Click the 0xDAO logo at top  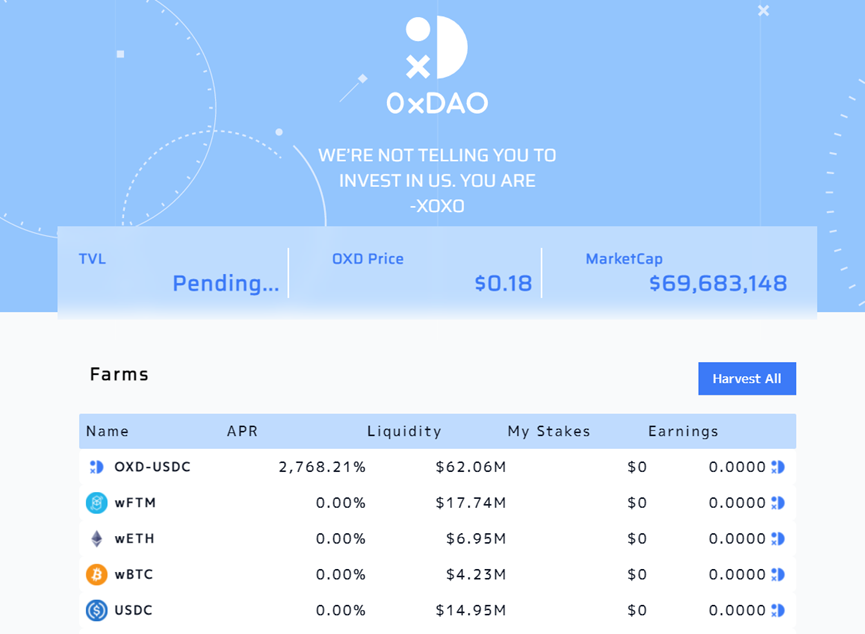point(437,64)
